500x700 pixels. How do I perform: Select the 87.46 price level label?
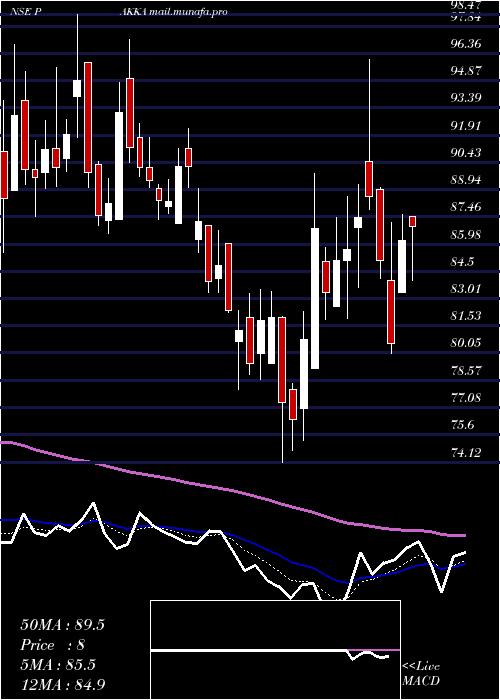tap(466, 207)
